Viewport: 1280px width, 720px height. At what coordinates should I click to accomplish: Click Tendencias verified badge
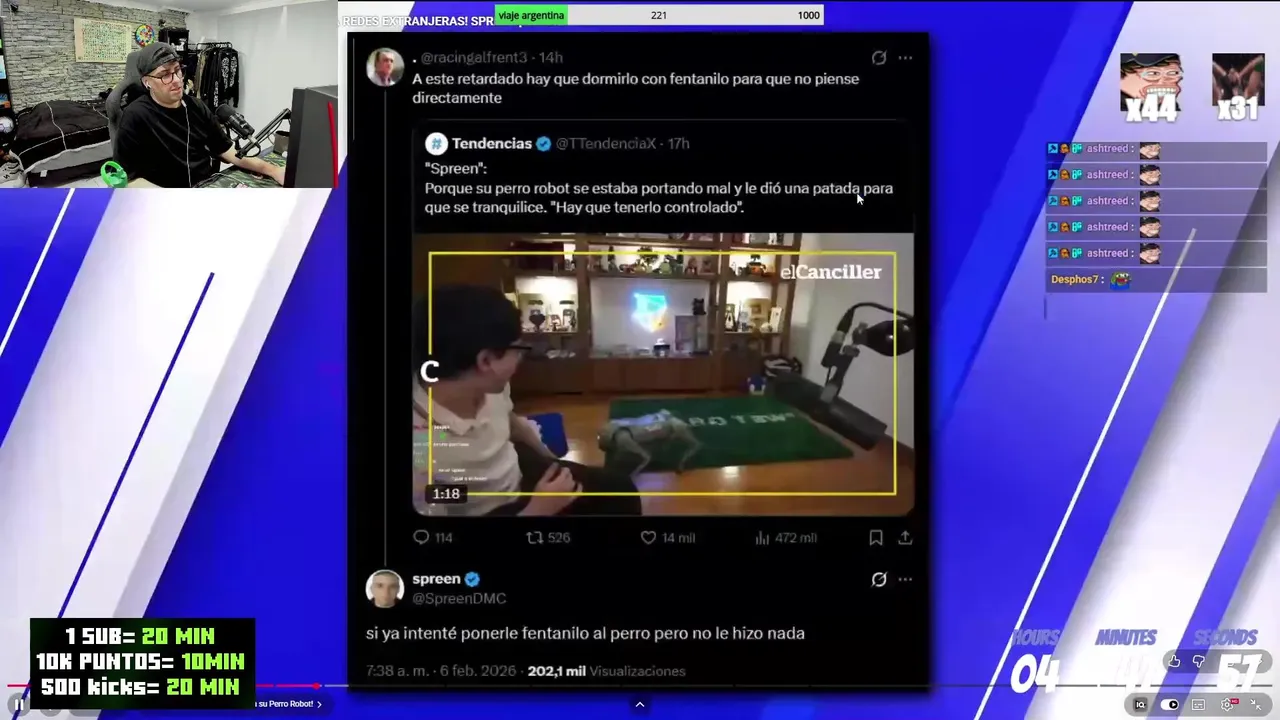point(543,144)
